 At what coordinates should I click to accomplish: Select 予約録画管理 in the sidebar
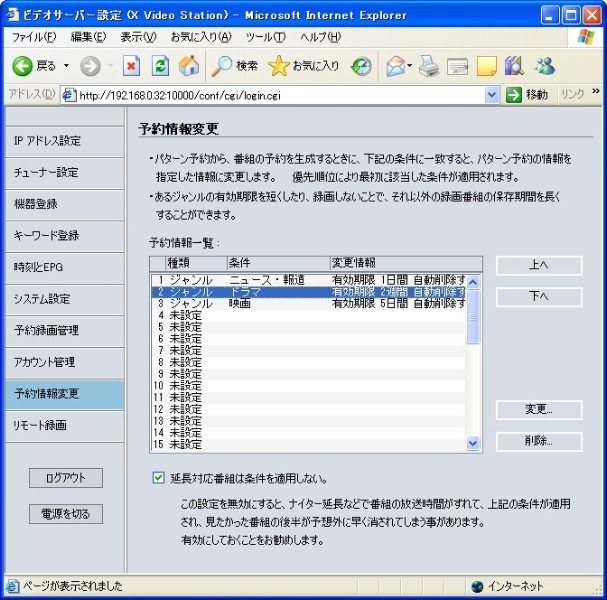pos(65,331)
